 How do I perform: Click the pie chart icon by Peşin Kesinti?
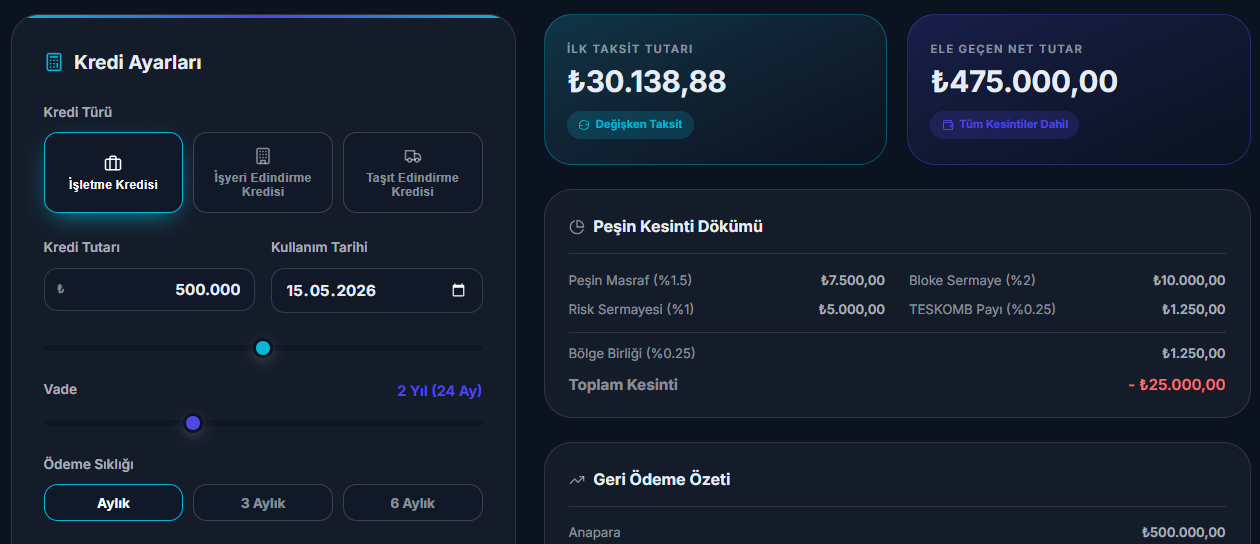coord(576,227)
